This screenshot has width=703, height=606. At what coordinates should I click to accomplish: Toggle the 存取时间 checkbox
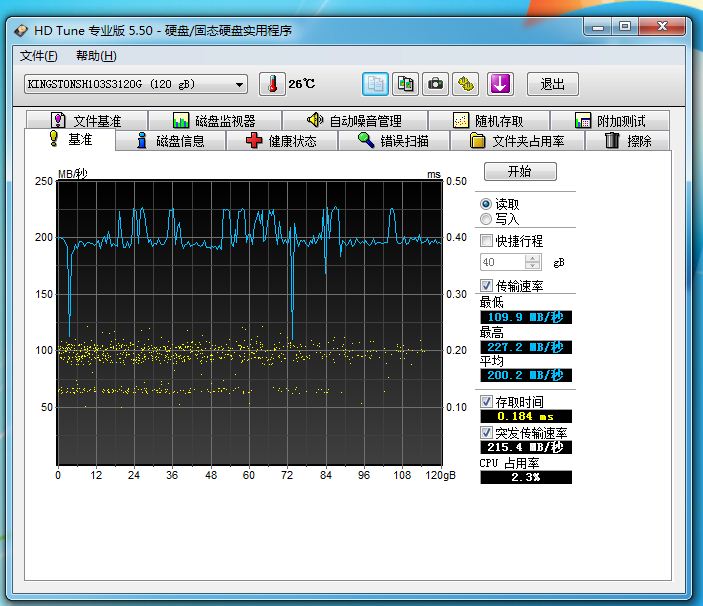click(486, 401)
